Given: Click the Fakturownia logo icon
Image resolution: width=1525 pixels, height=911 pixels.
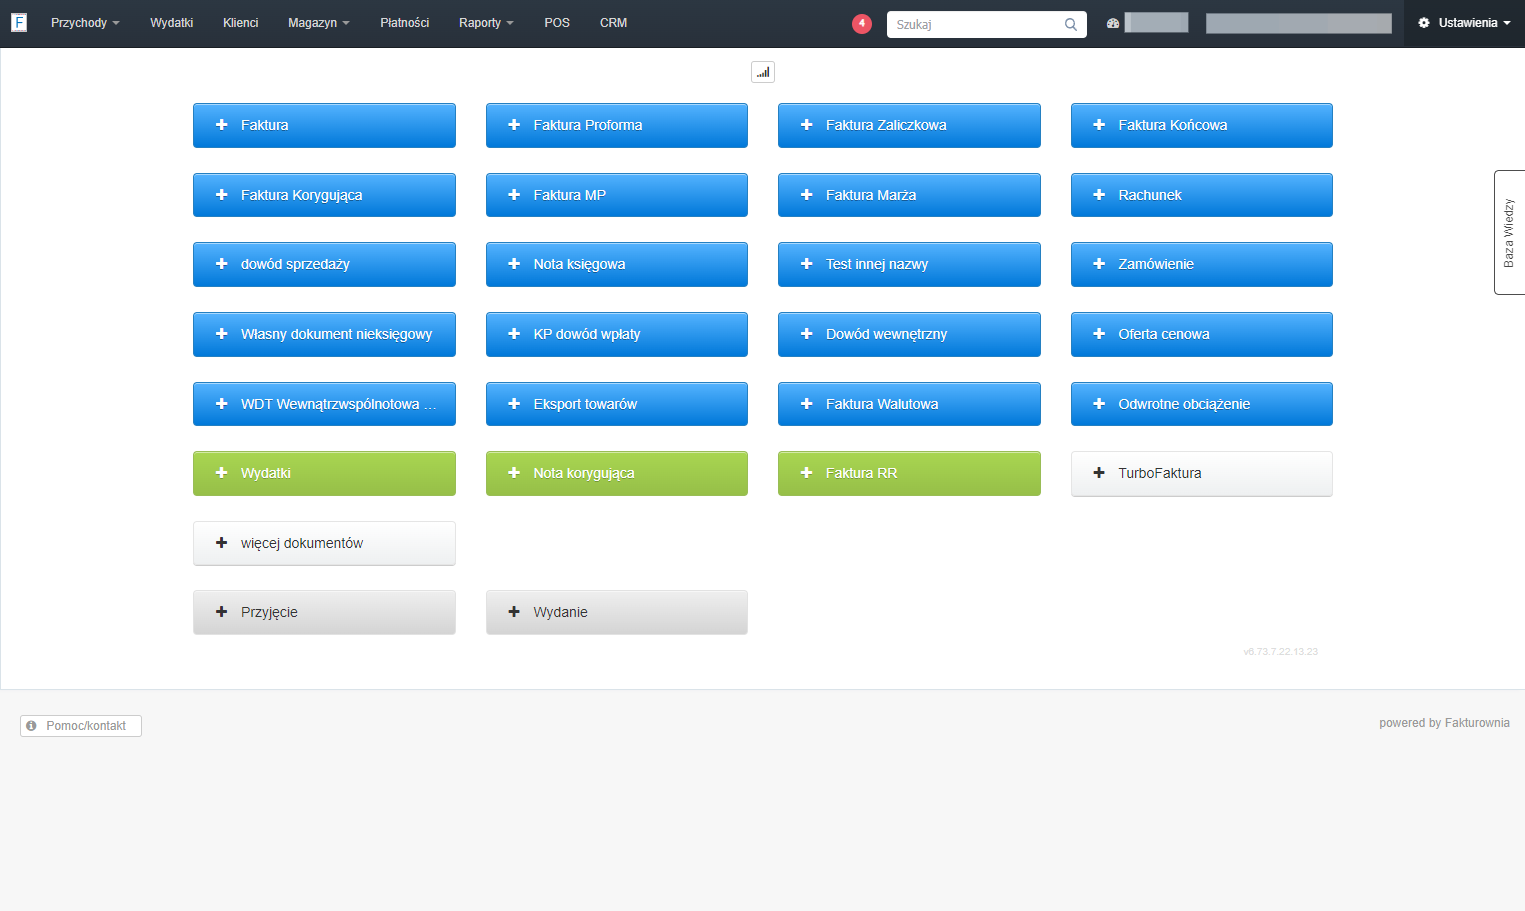Looking at the screenshot, I should (x=19, y=22).
